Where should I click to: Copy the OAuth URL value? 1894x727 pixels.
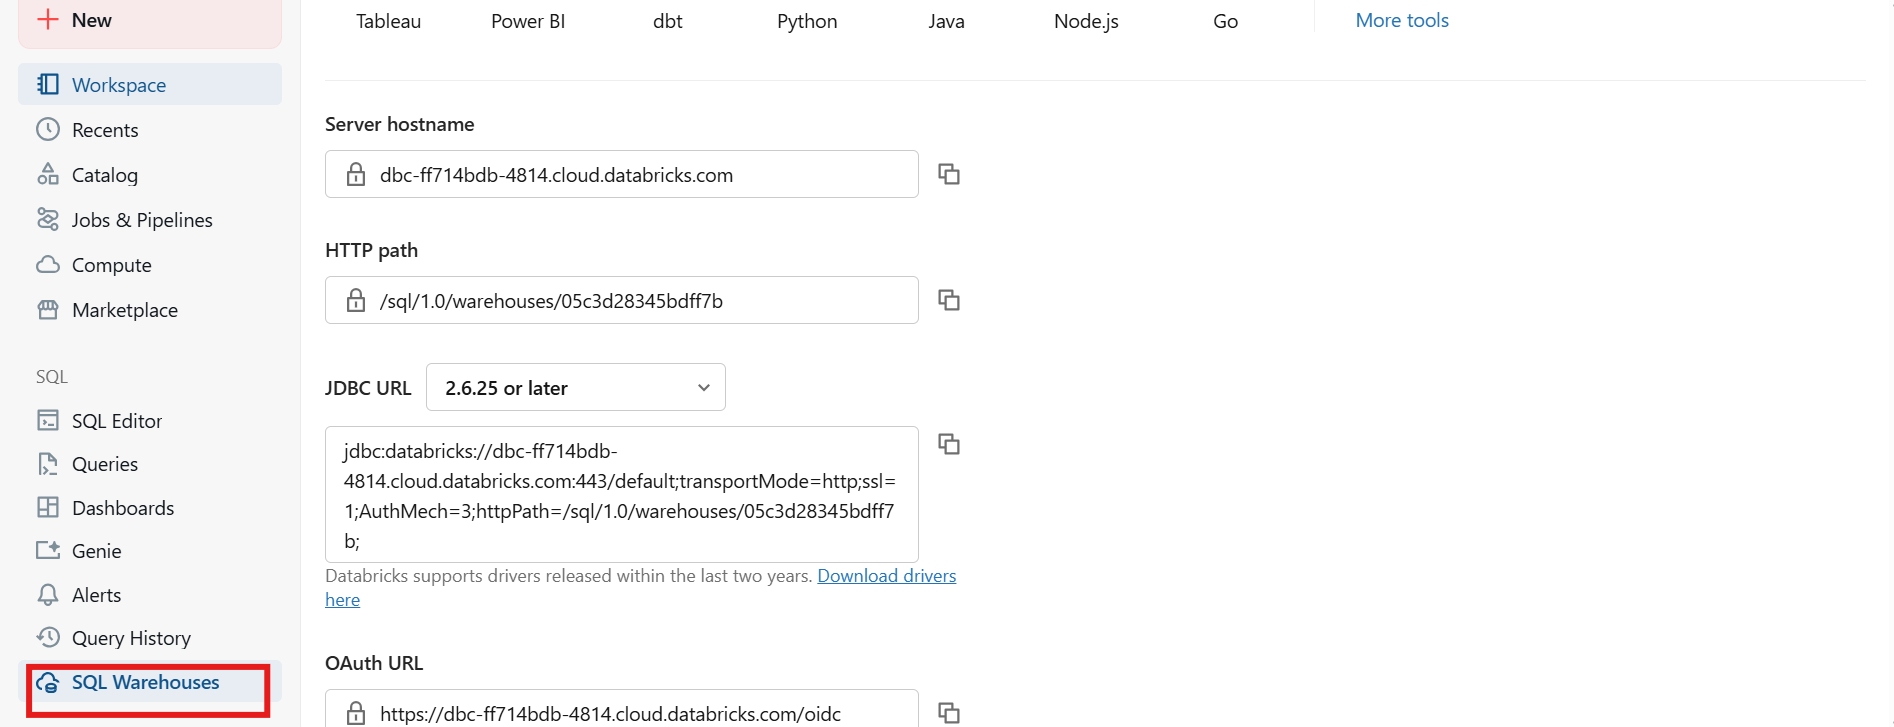coord(948,712)
